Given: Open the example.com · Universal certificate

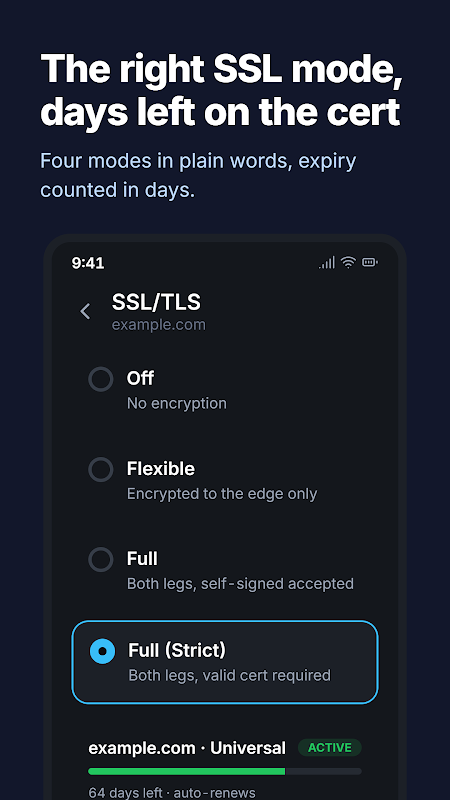Looking at the screenshot, I should point(187,748).
